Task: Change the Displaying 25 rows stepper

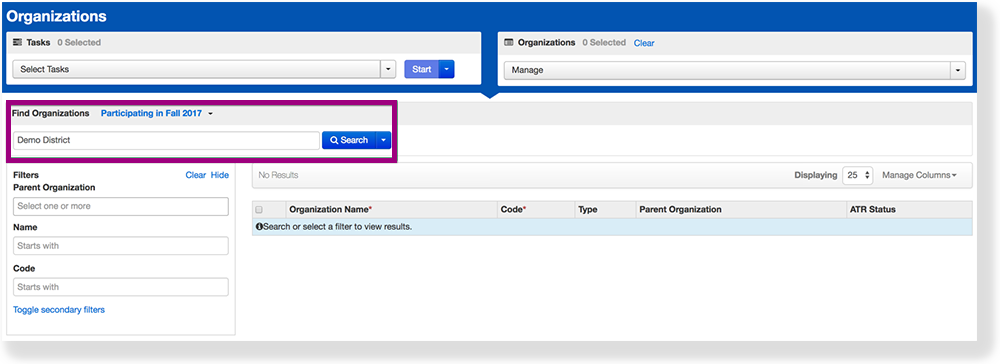Action: [x=858, y=175]
